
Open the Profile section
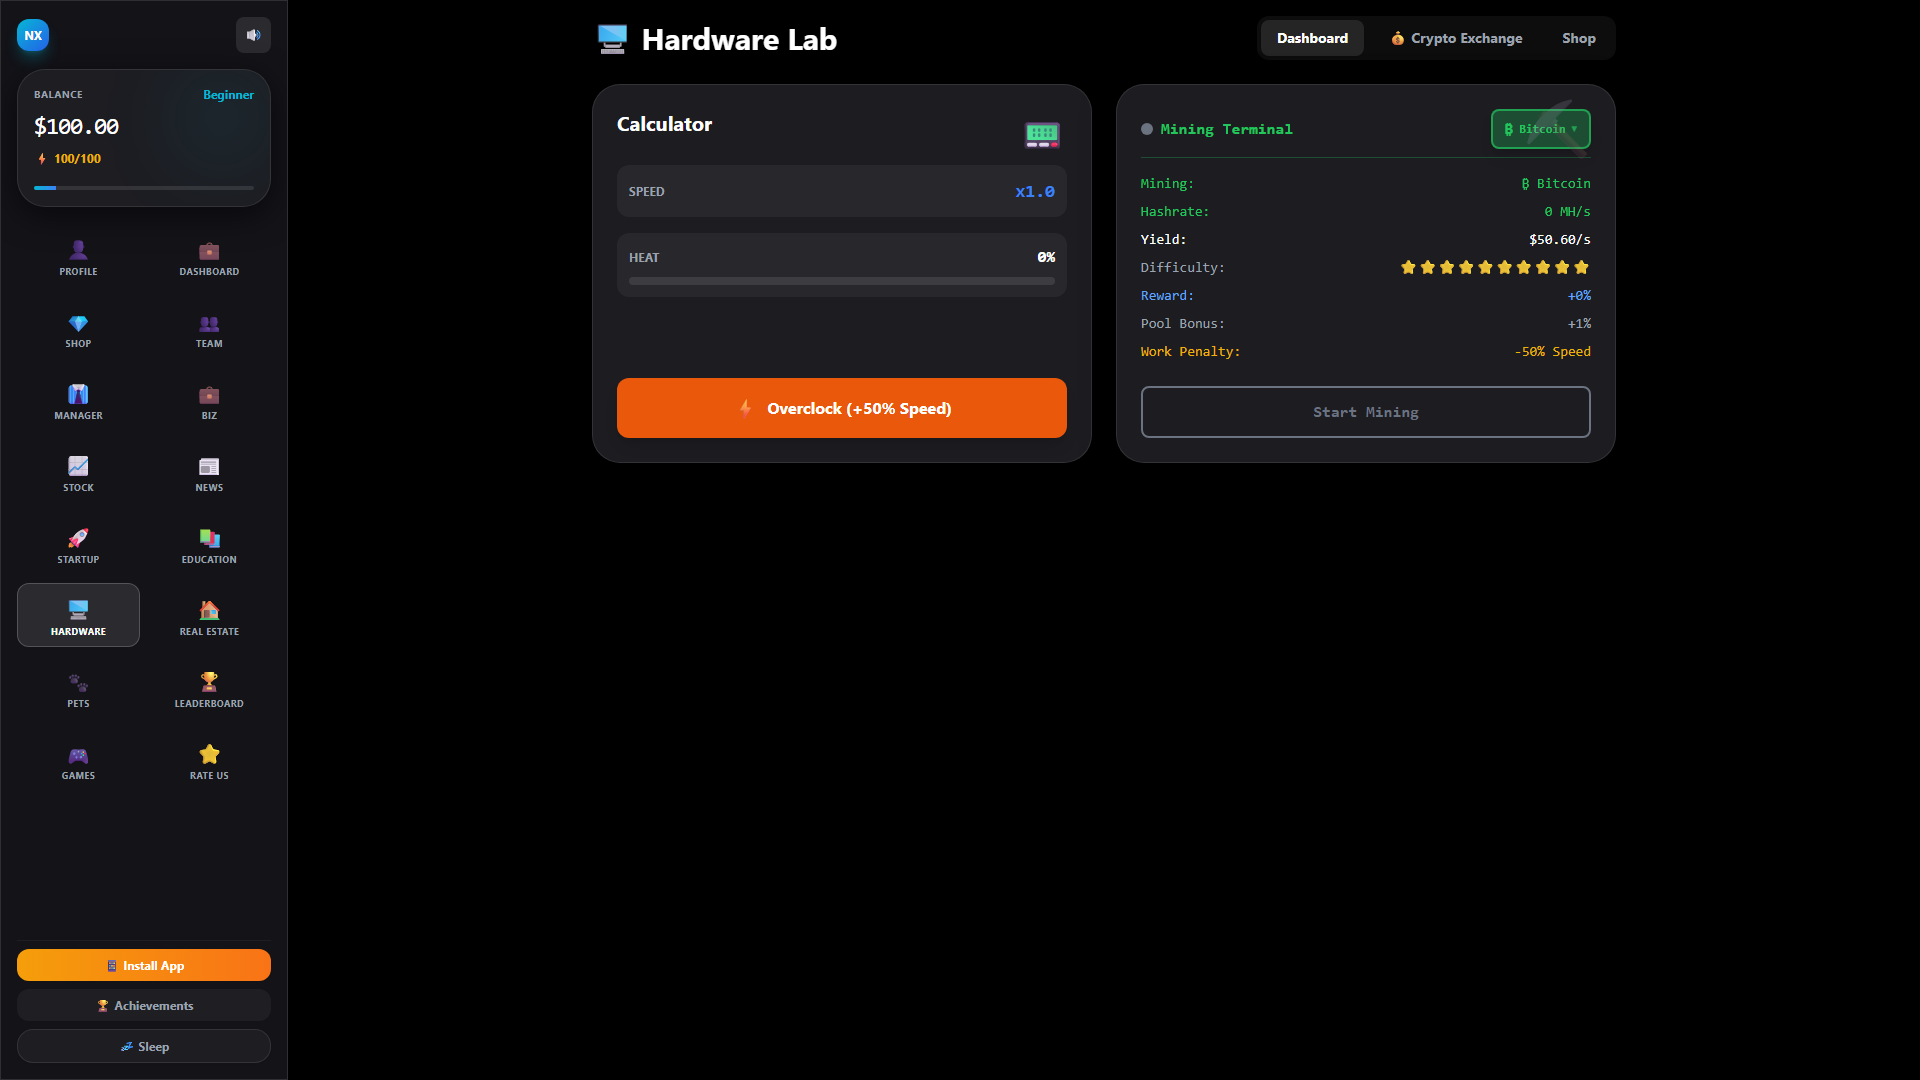78,258
